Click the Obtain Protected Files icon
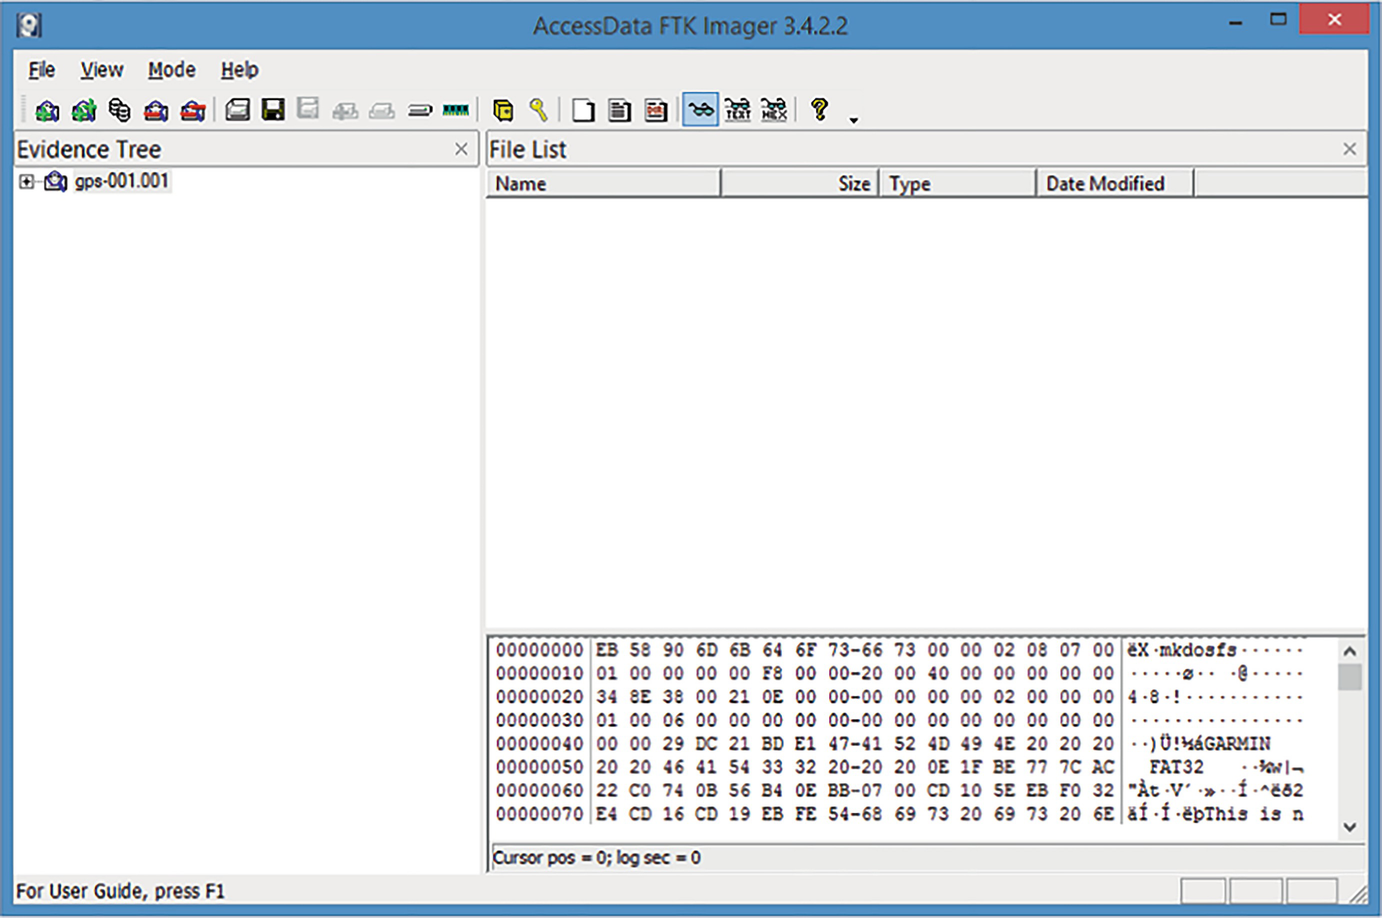Screen dimensions: 1382x918 [x=503, y=110]
